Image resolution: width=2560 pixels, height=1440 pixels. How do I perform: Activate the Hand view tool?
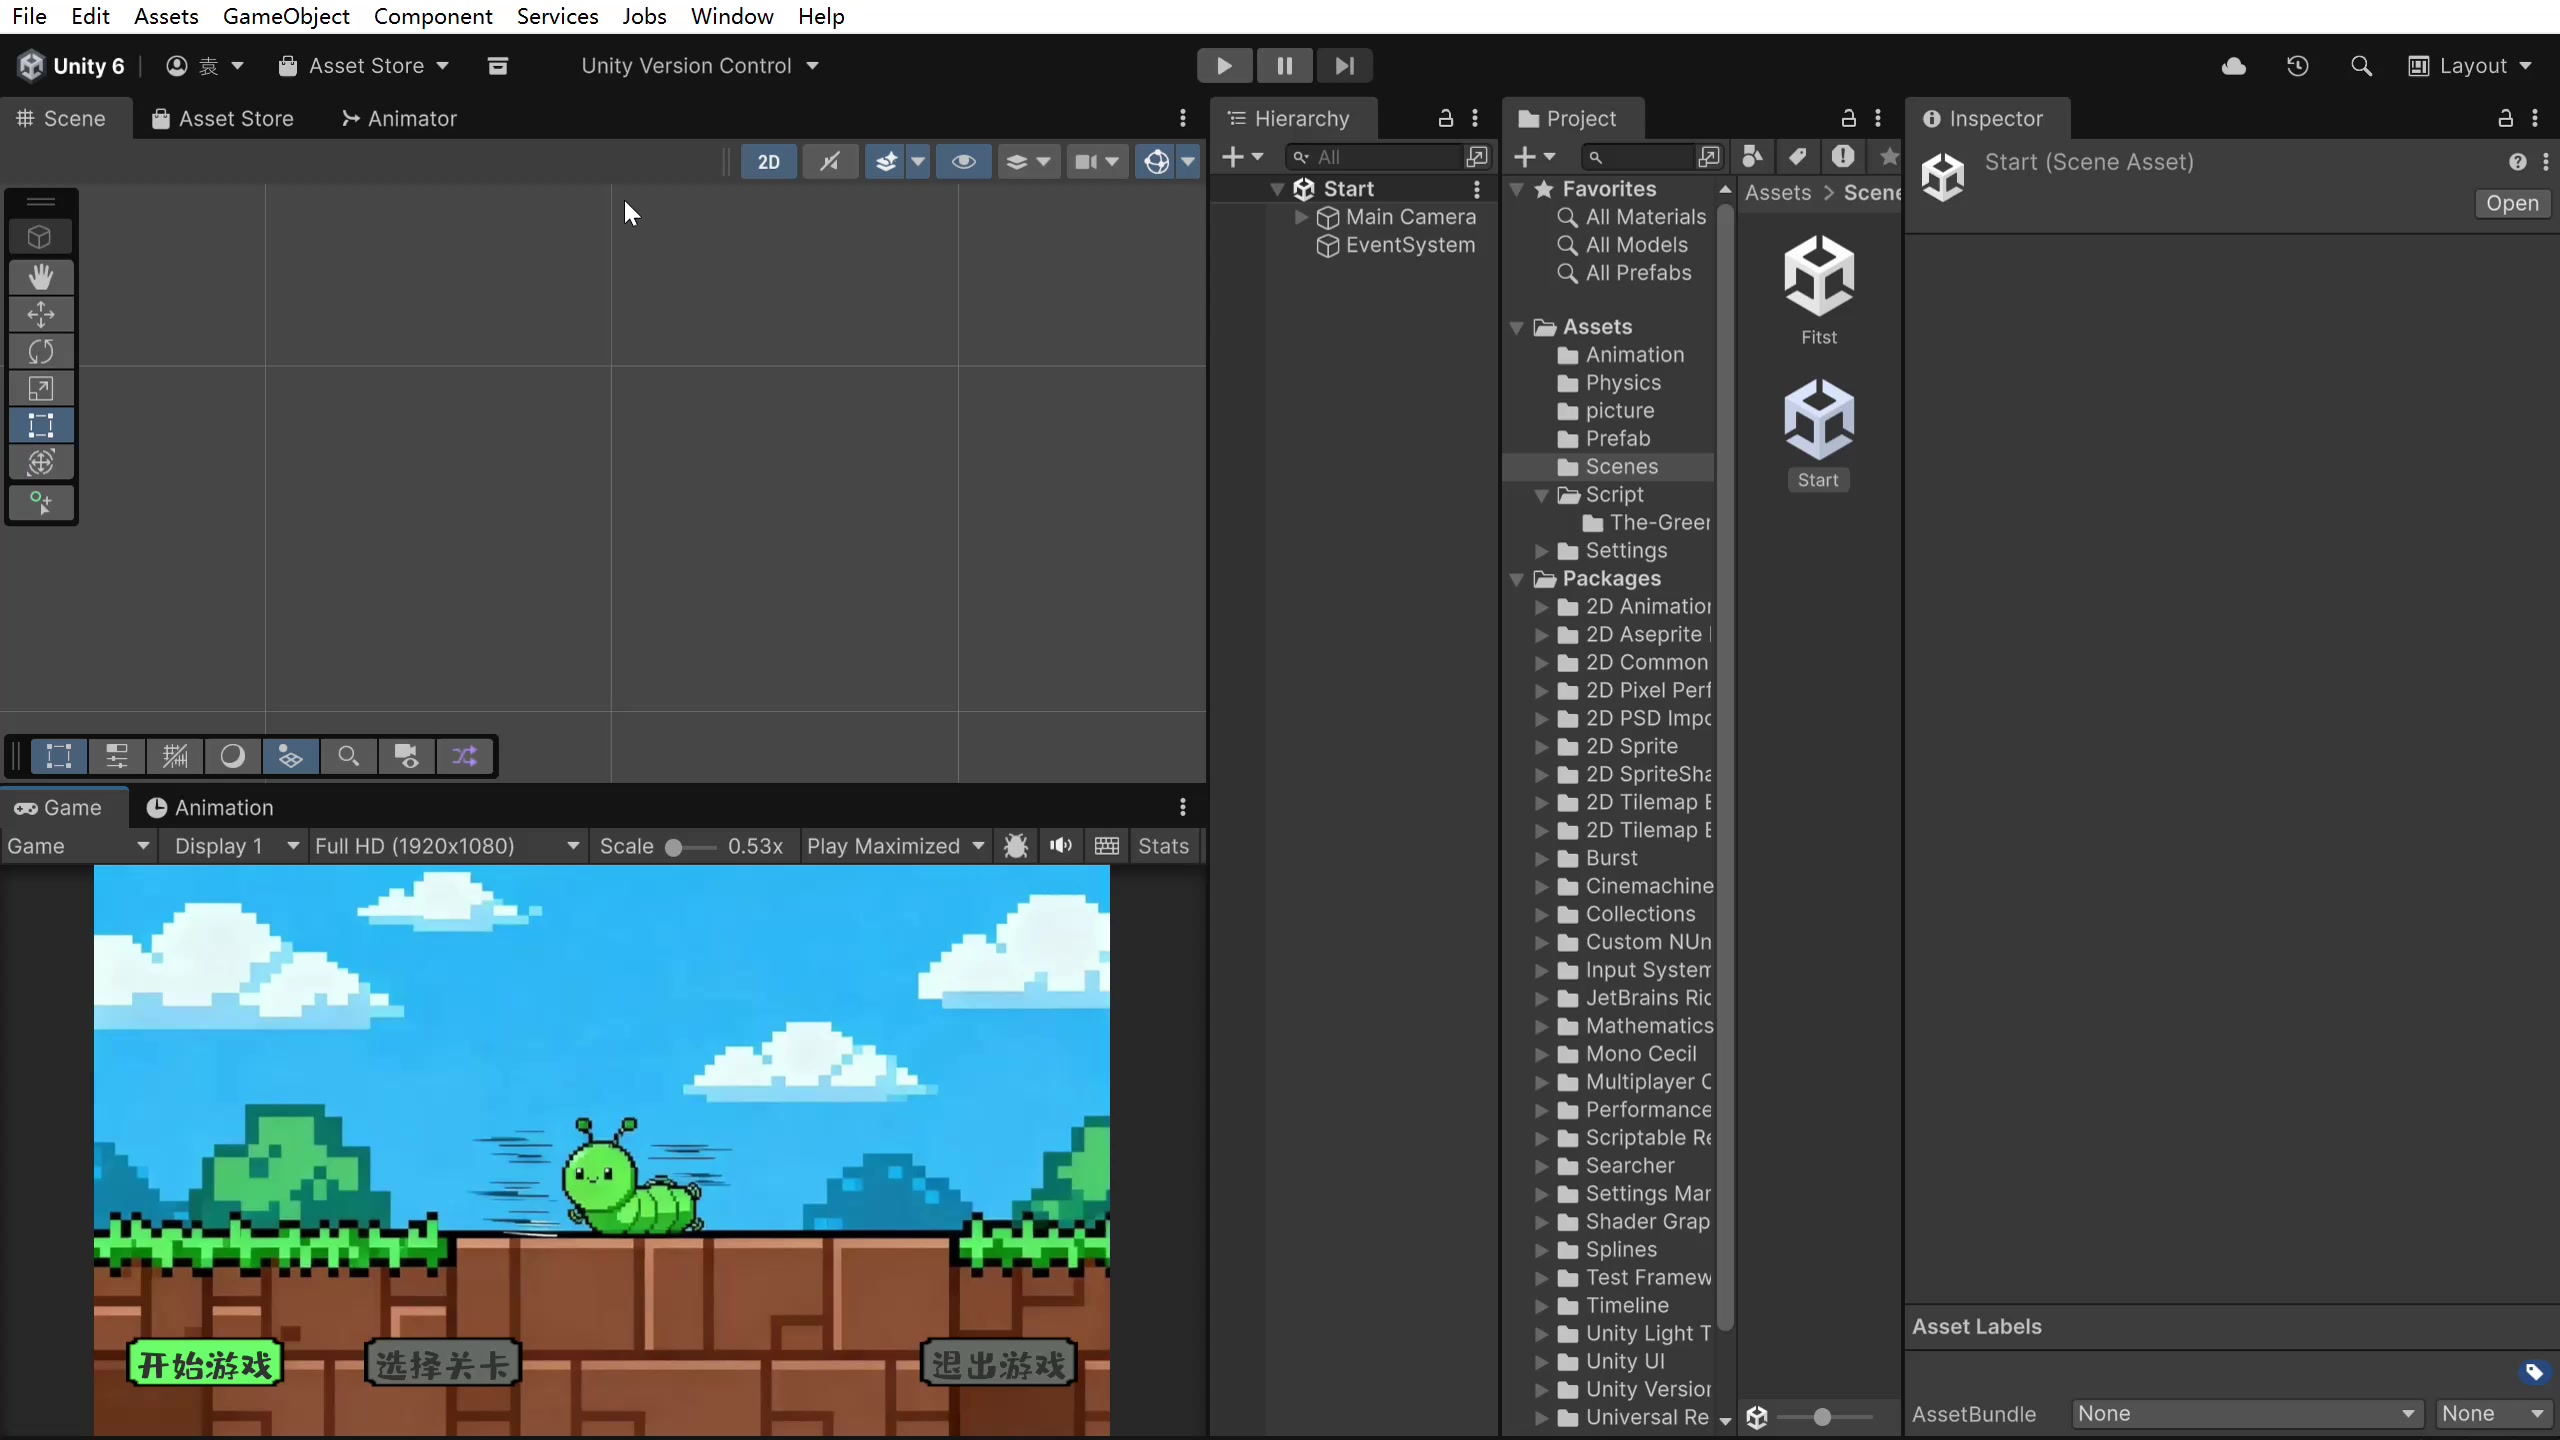coord(40,277)
